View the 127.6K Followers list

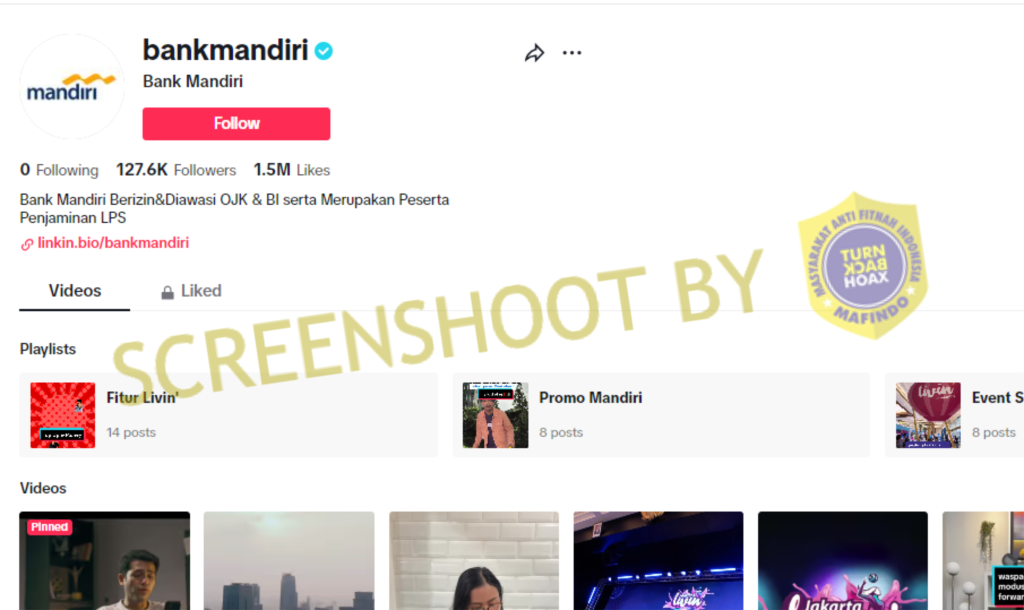coord(176,170)
